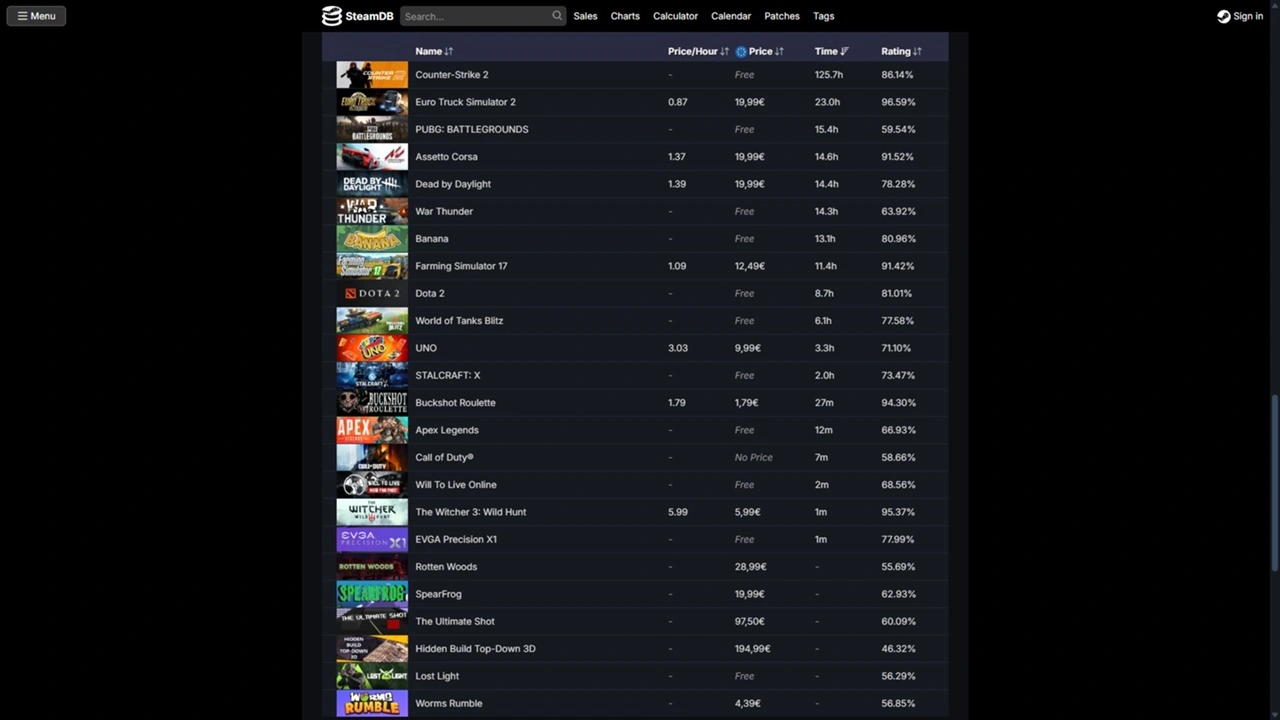Open the hamburger Menu button
Screen dimensions: 1280x720
pyautogui.click(x=36, y=16)
